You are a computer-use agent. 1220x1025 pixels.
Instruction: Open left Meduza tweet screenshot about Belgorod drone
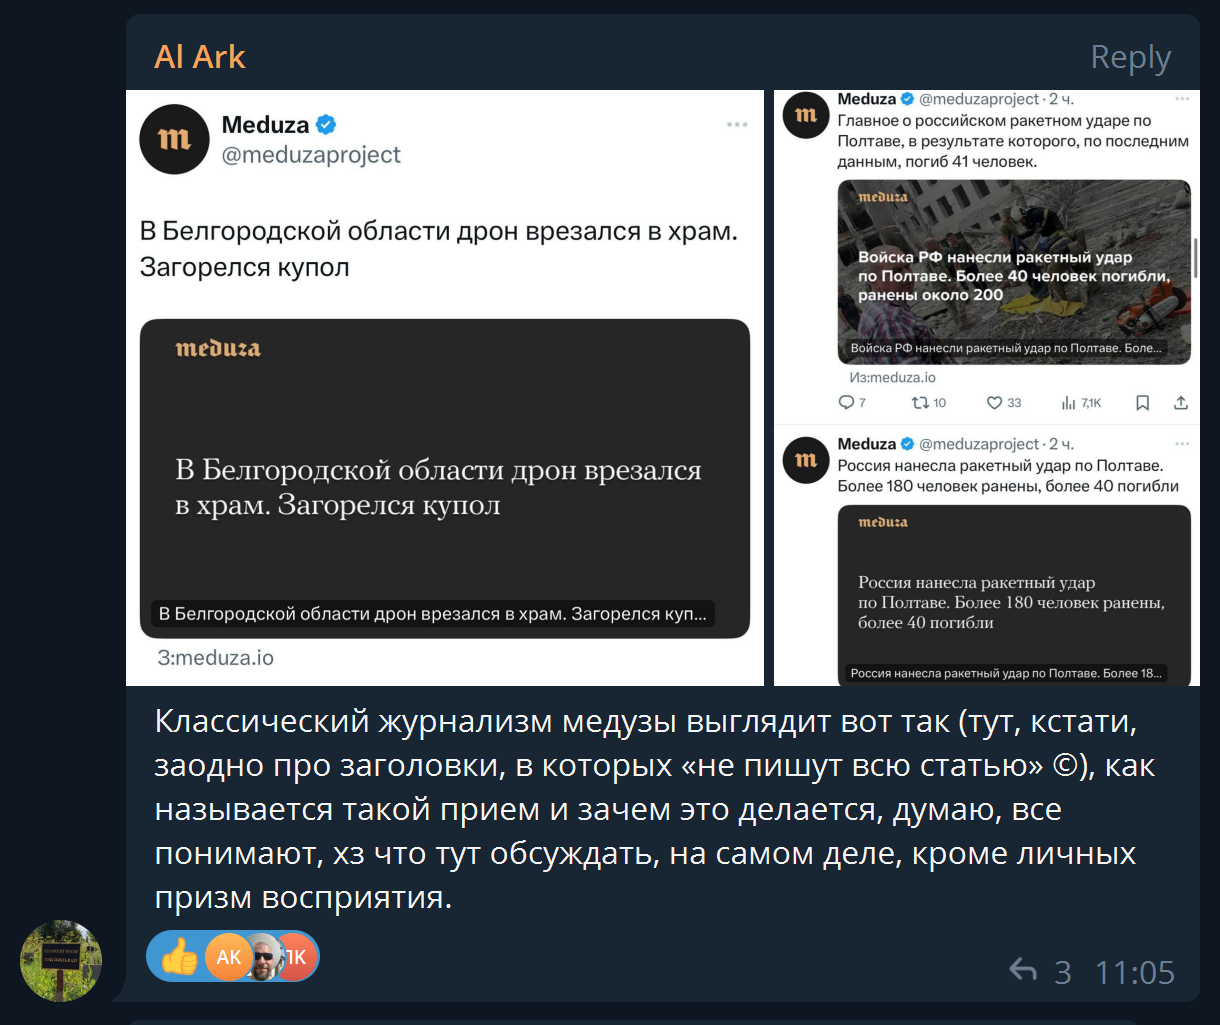[445, 388]
